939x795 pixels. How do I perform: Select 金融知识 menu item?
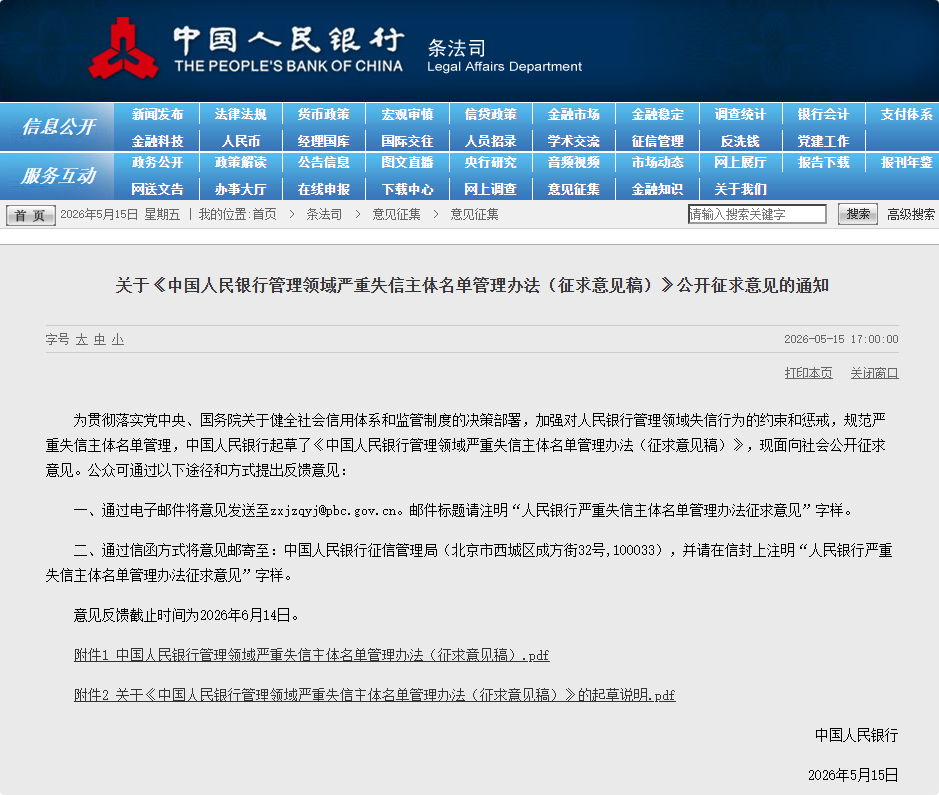(658, 189)
